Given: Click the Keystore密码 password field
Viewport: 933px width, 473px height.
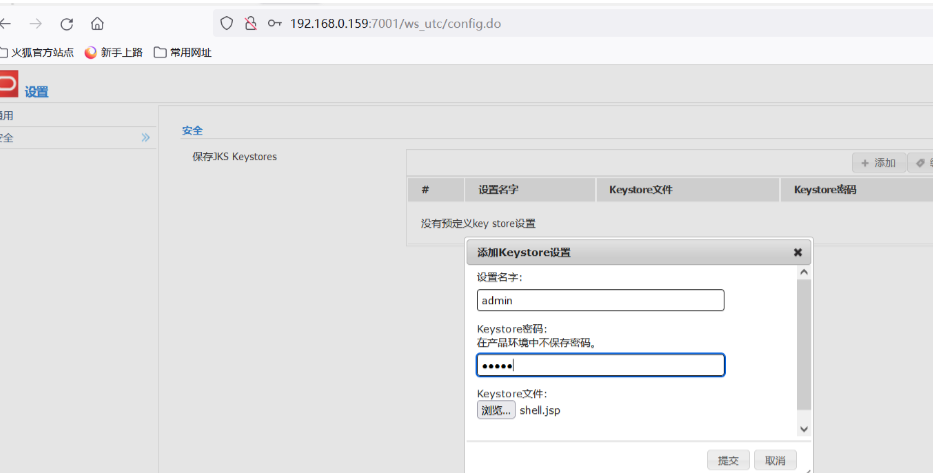Looking at the screenshot, I should click(600, 365).
